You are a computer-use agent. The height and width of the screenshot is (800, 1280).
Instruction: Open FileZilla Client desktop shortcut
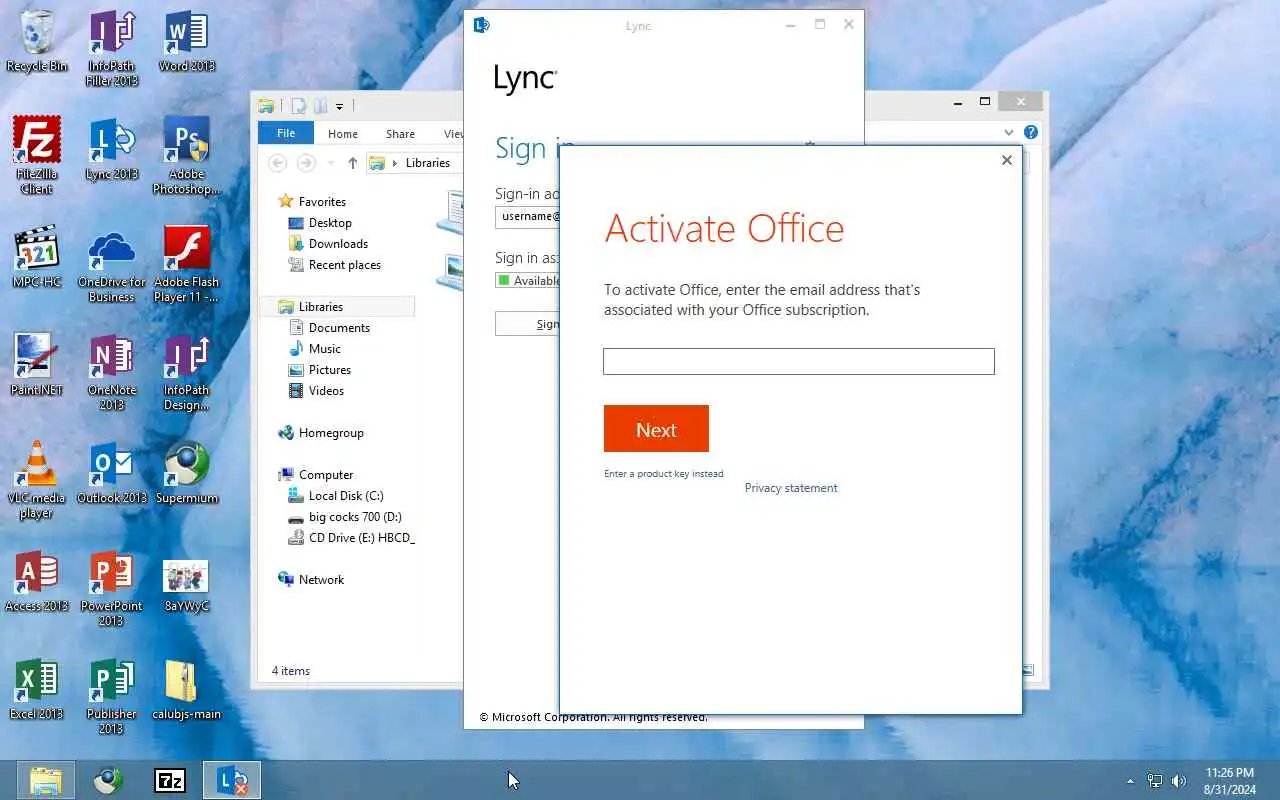pyautogui.click(x=37, y=155)
